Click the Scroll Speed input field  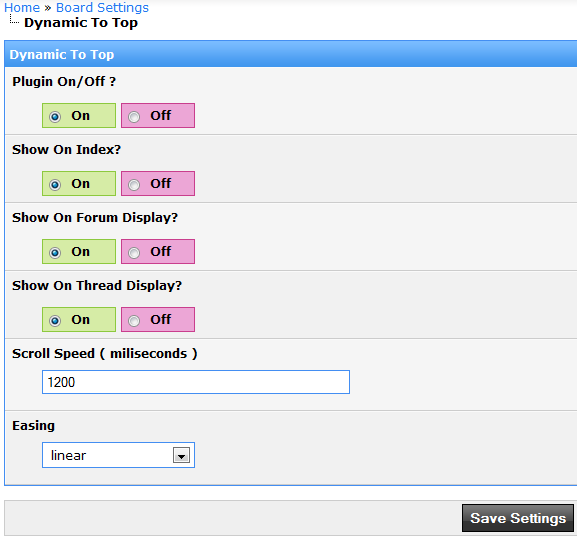click(196, 382)
